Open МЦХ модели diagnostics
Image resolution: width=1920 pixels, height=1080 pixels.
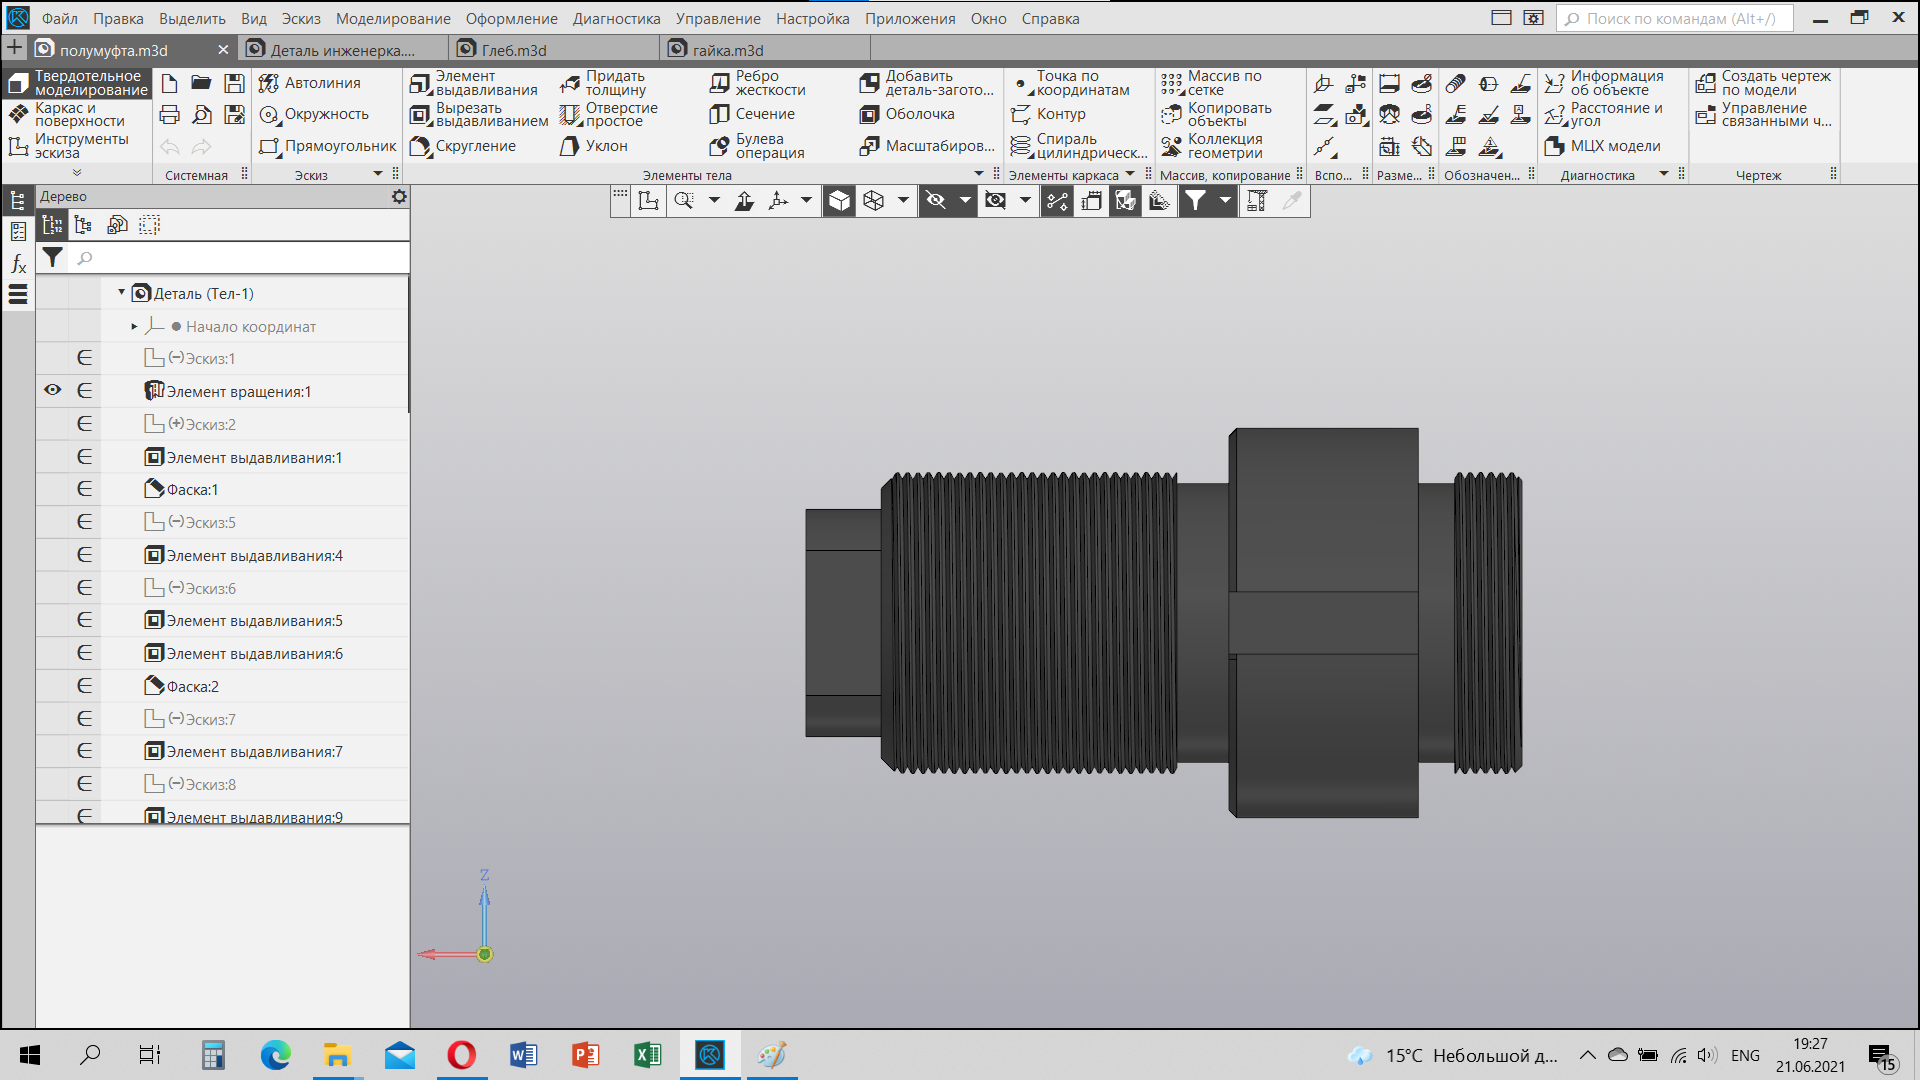click(x=1602, y=146)
